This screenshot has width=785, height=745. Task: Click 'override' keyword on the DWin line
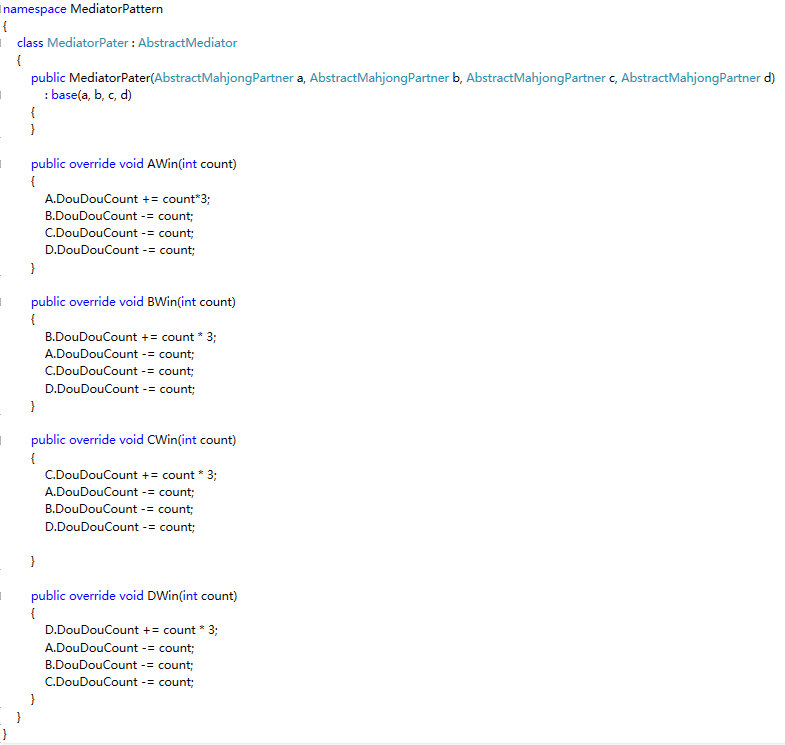pos(92,596)
